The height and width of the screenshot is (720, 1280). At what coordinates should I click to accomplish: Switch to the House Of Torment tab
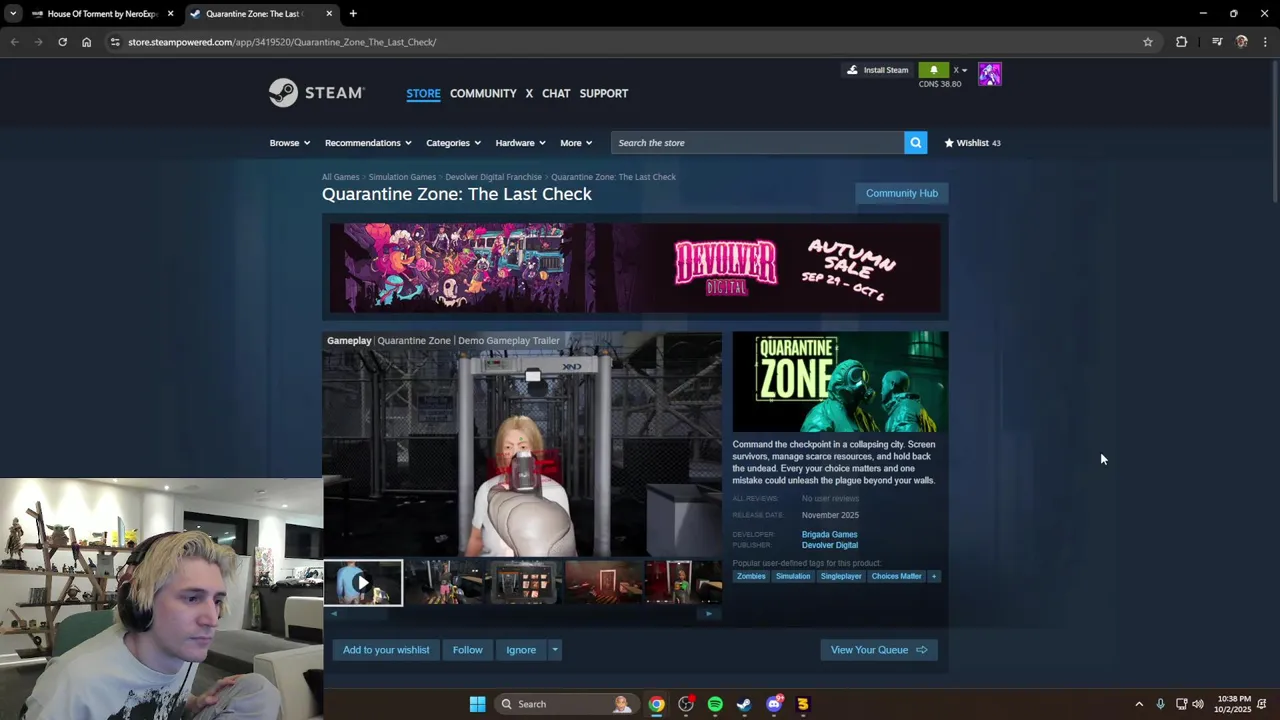point(103,14)
